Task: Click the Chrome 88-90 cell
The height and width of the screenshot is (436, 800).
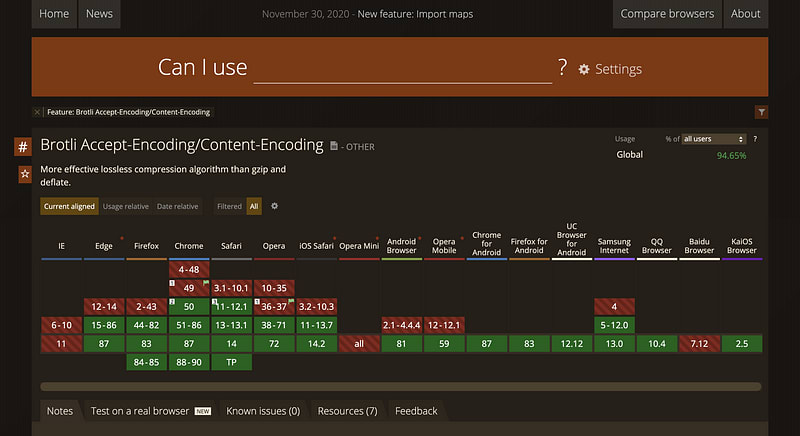Action: coord(189,362)
